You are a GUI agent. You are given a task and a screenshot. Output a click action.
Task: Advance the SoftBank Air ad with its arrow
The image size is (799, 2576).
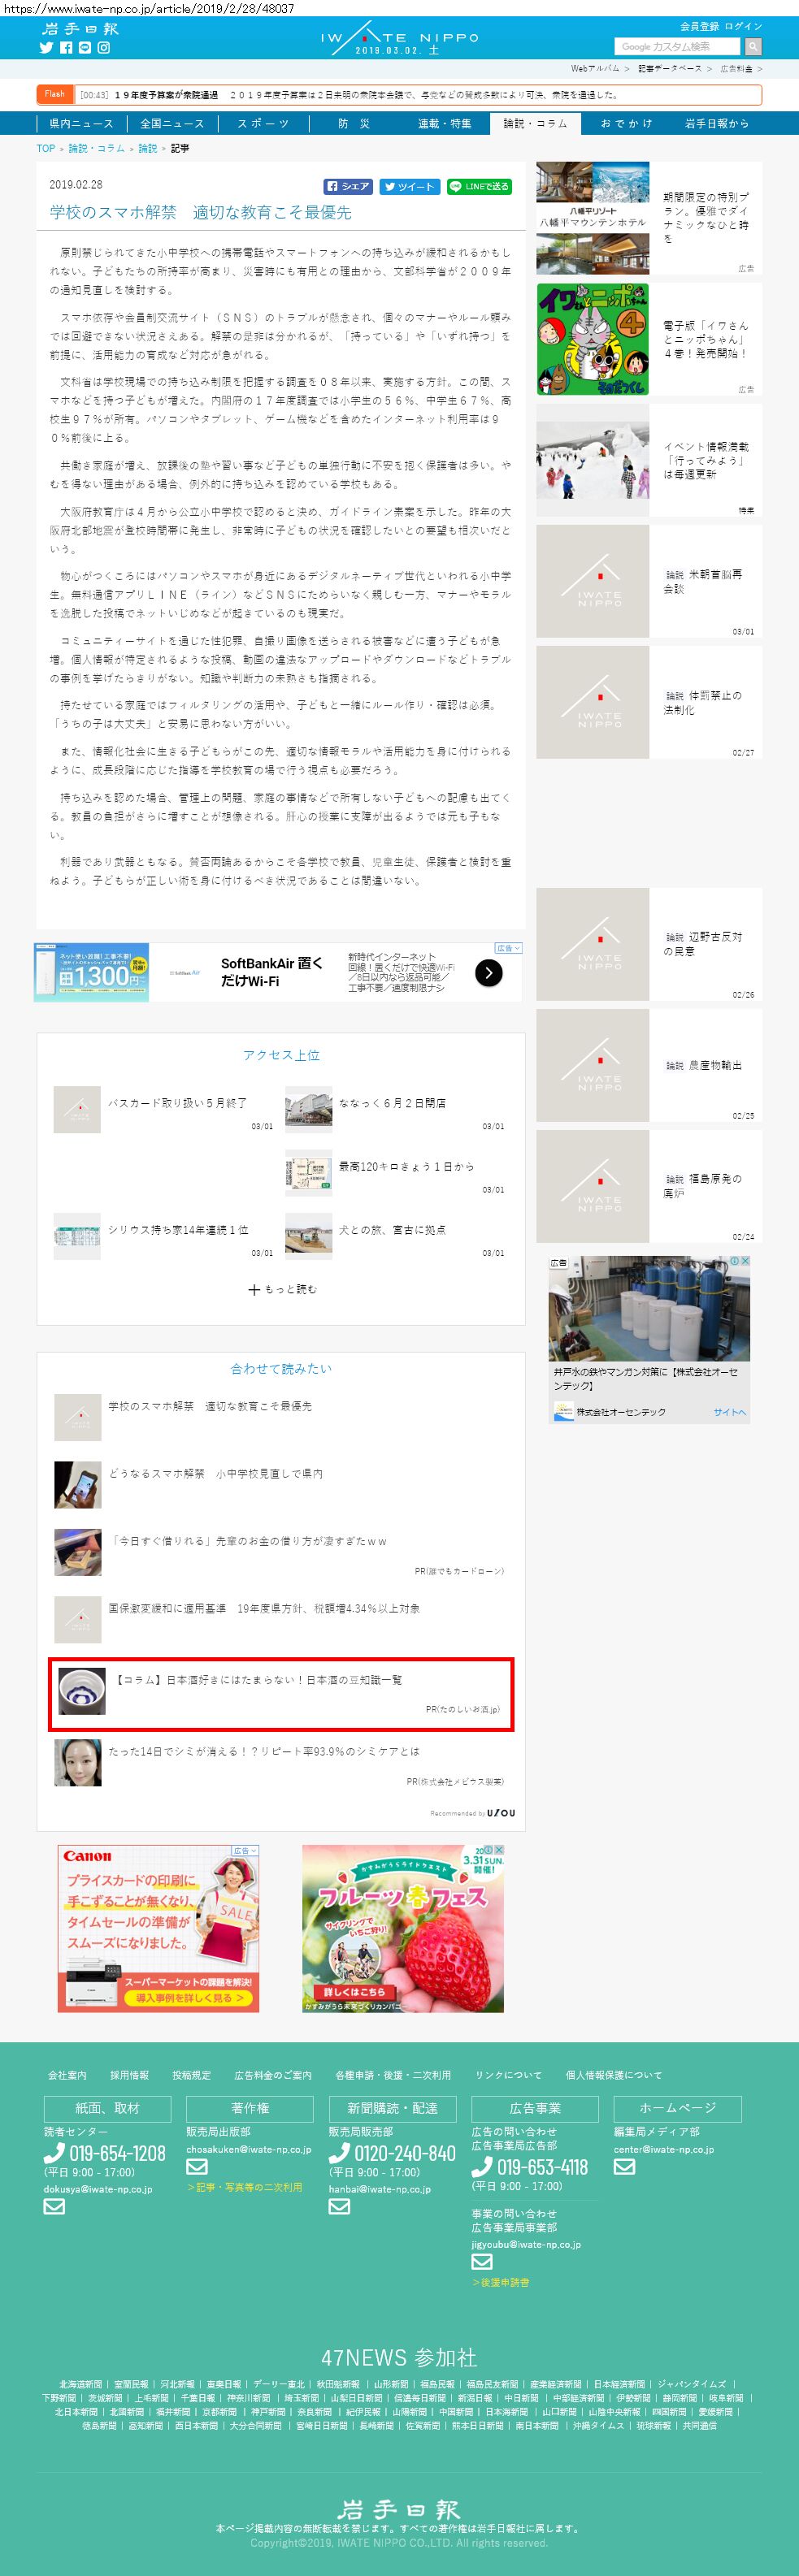(x=488, y=972)
